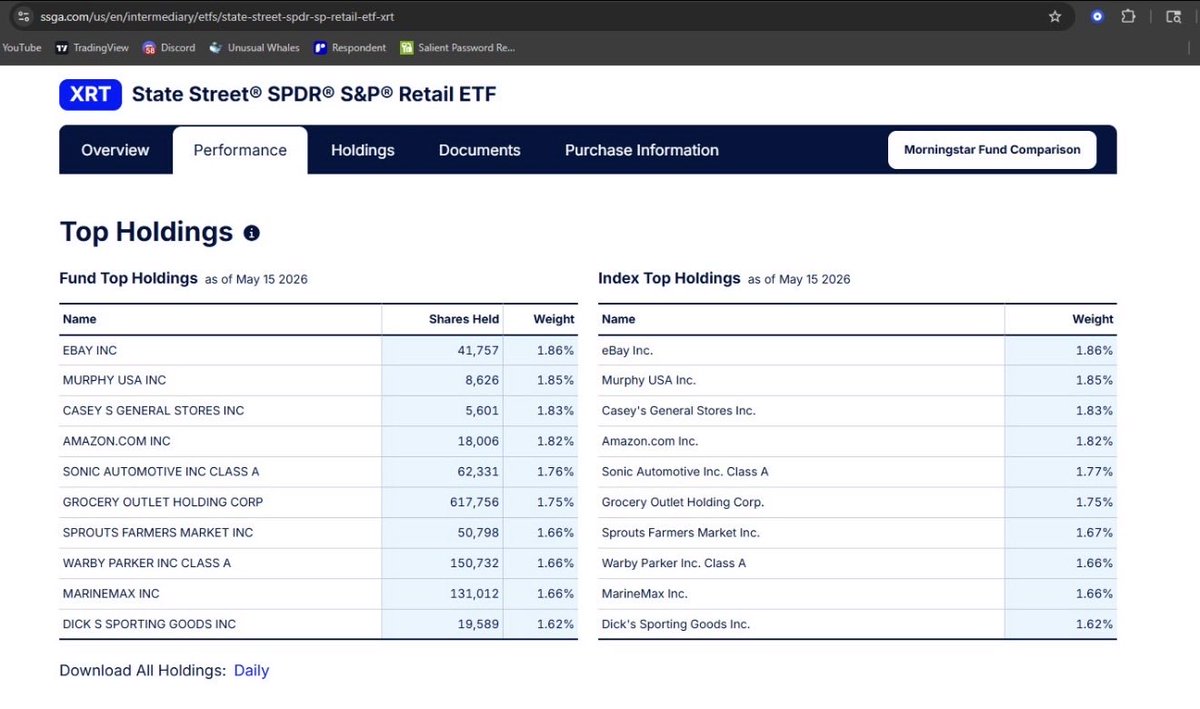Open the Respondent bookmark
The image size is (1200, 709).
[x=350, y=47]
